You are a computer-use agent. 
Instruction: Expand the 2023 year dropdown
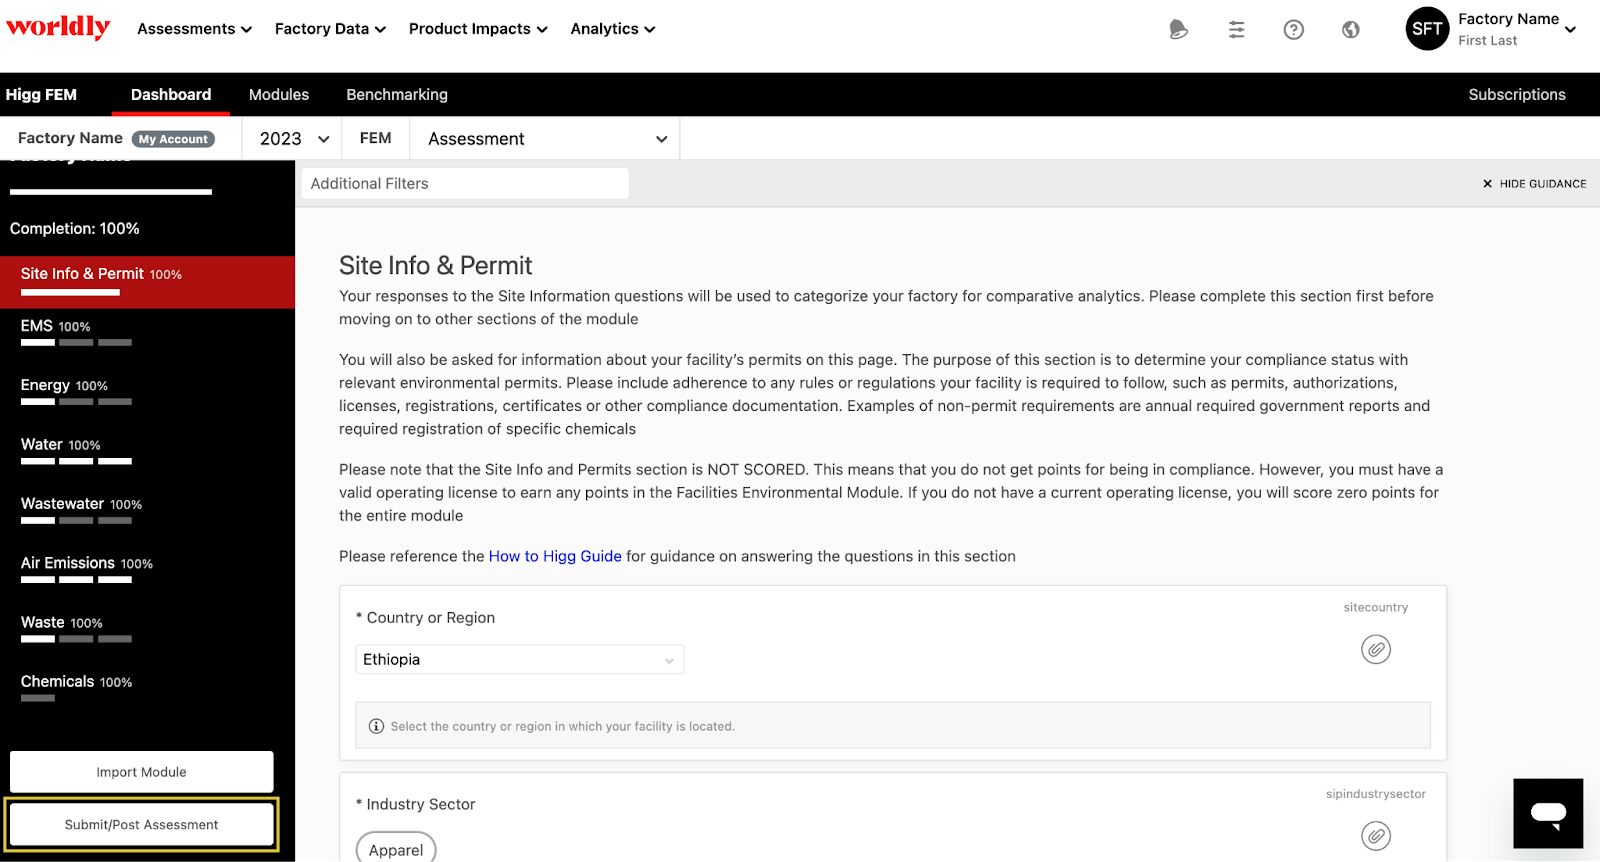click(294, 139)
